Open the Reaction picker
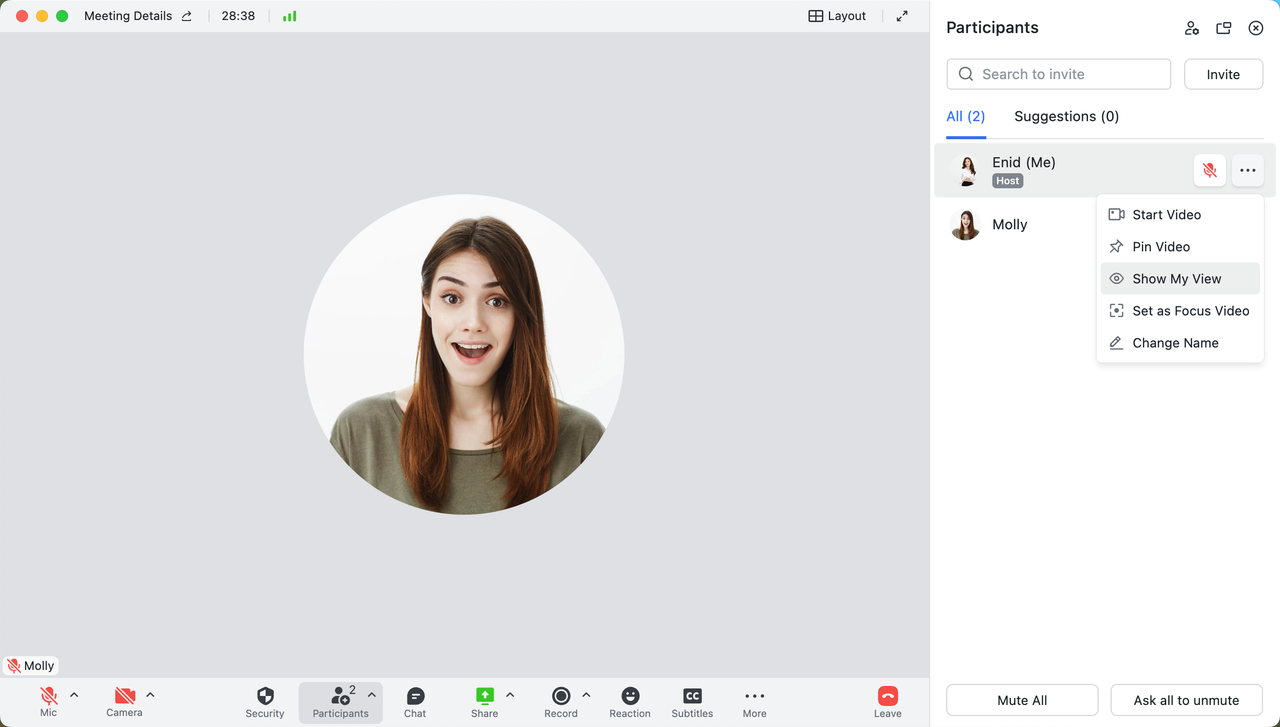This screenshot has width=1280, height=727. pos(629,700)
